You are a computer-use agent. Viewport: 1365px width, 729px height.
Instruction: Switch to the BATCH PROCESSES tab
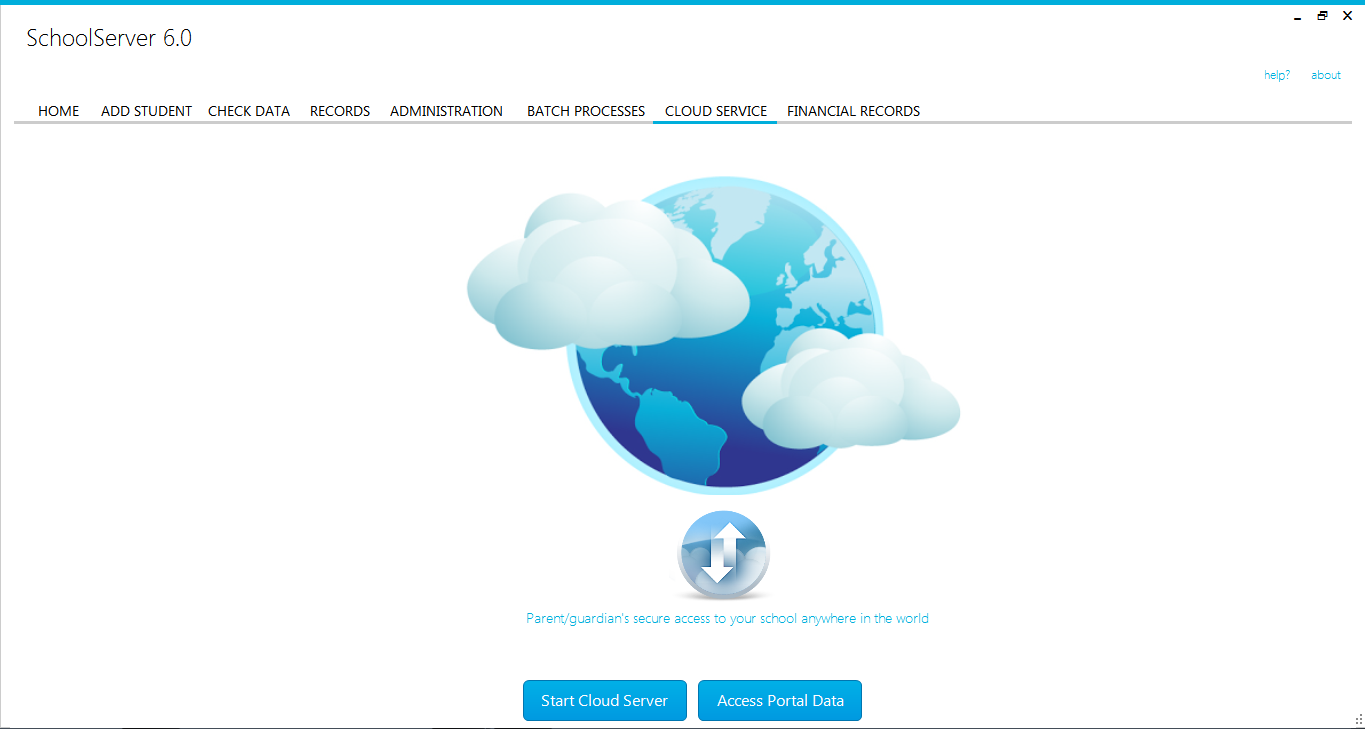pos(585,111)
